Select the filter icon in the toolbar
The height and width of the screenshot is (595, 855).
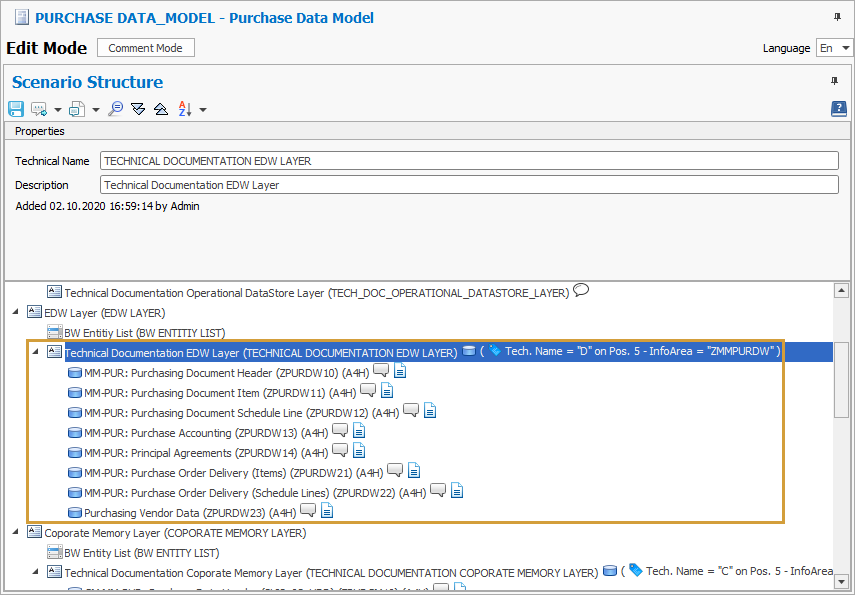(x=138, y=109)
